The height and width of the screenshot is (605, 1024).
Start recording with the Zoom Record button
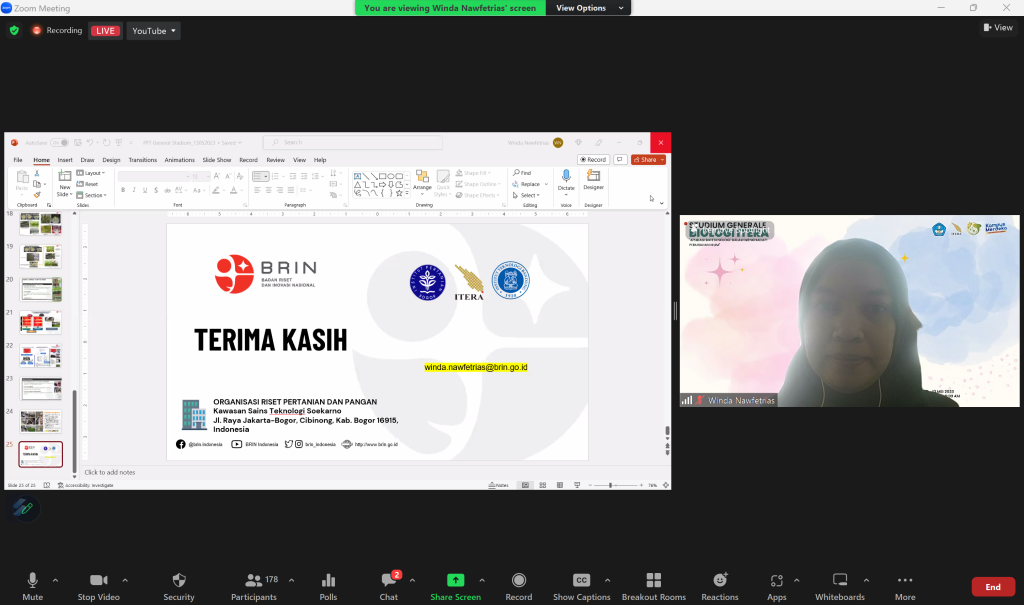(519, 586)
